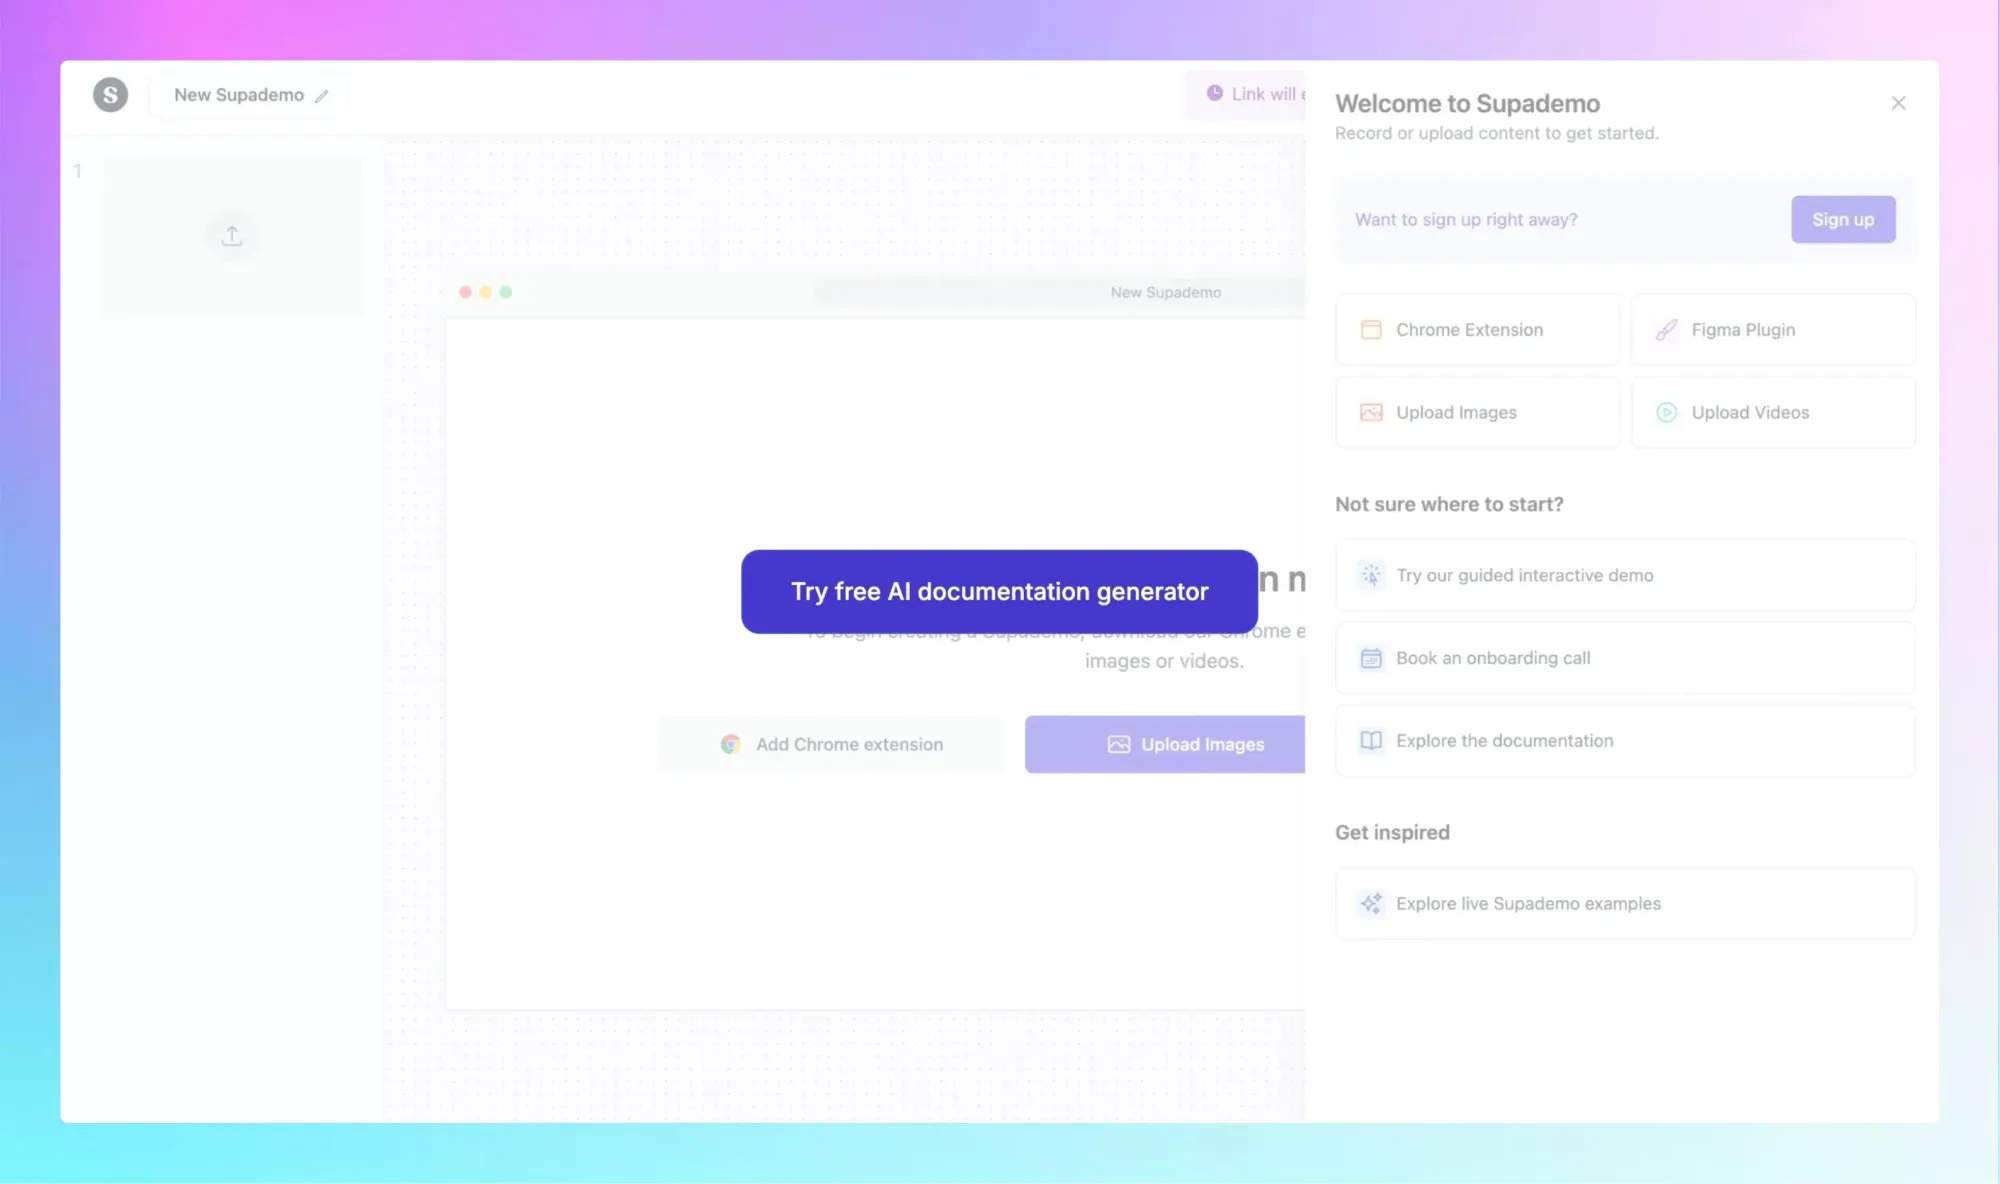Click the upload arrow icon in slide thumbnail

point(231,236)
